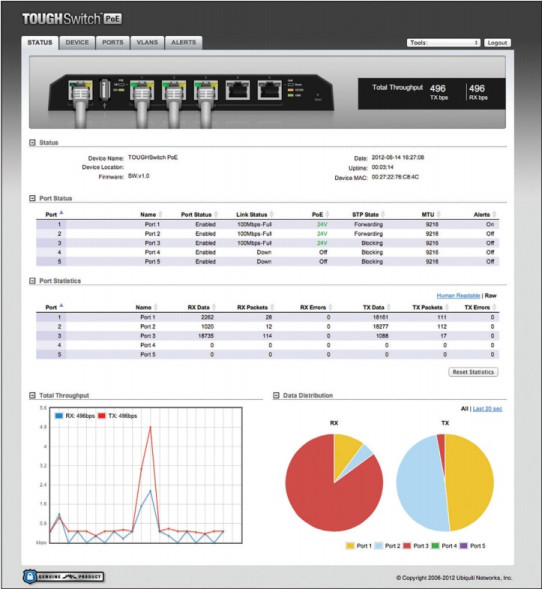Open the Tools dropdown menu
Screen dimensions: 542x589
tap(444, 43)
